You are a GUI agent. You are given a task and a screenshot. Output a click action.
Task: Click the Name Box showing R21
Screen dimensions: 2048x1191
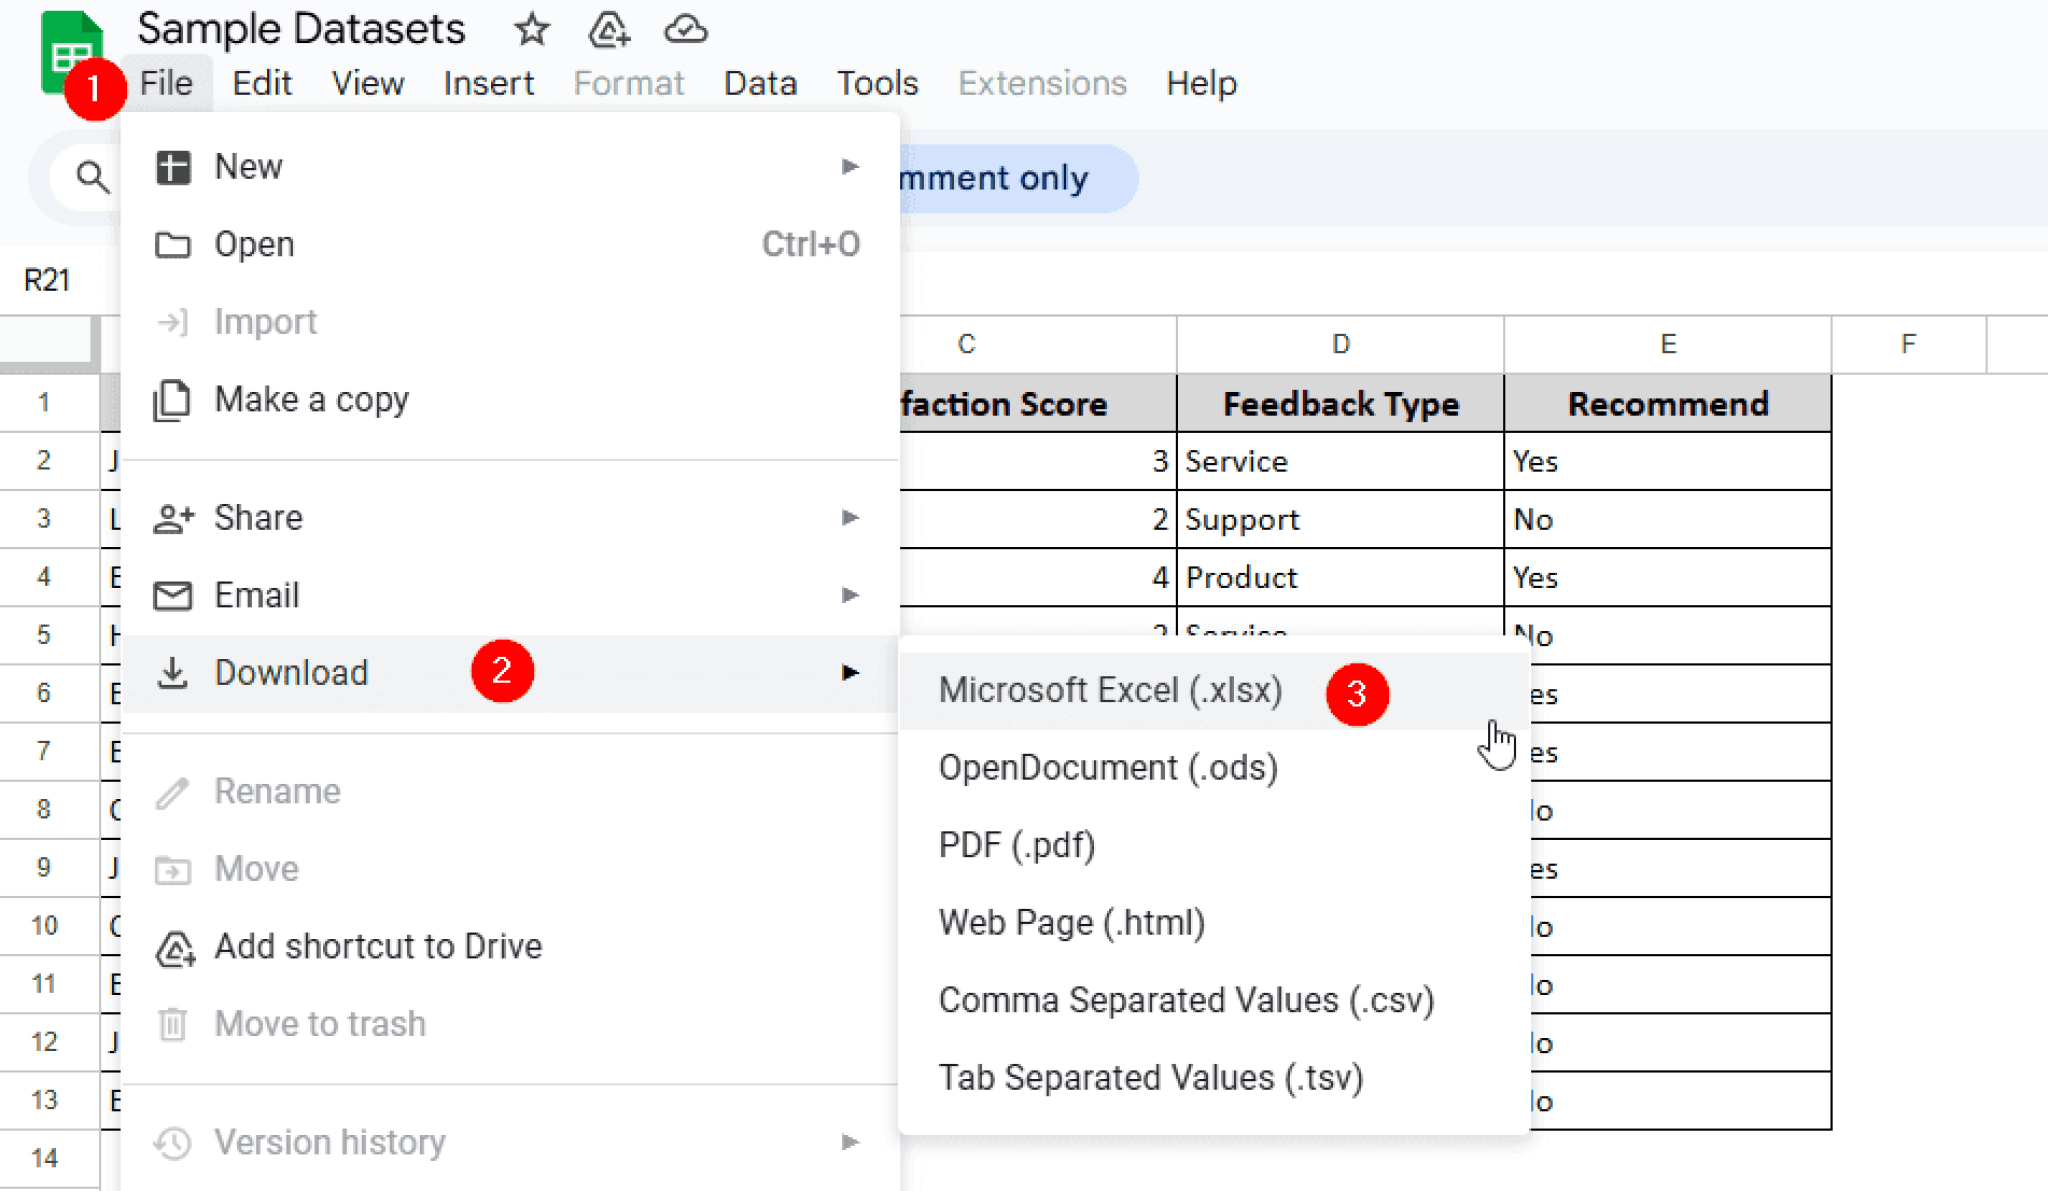[x=48, y=280]
